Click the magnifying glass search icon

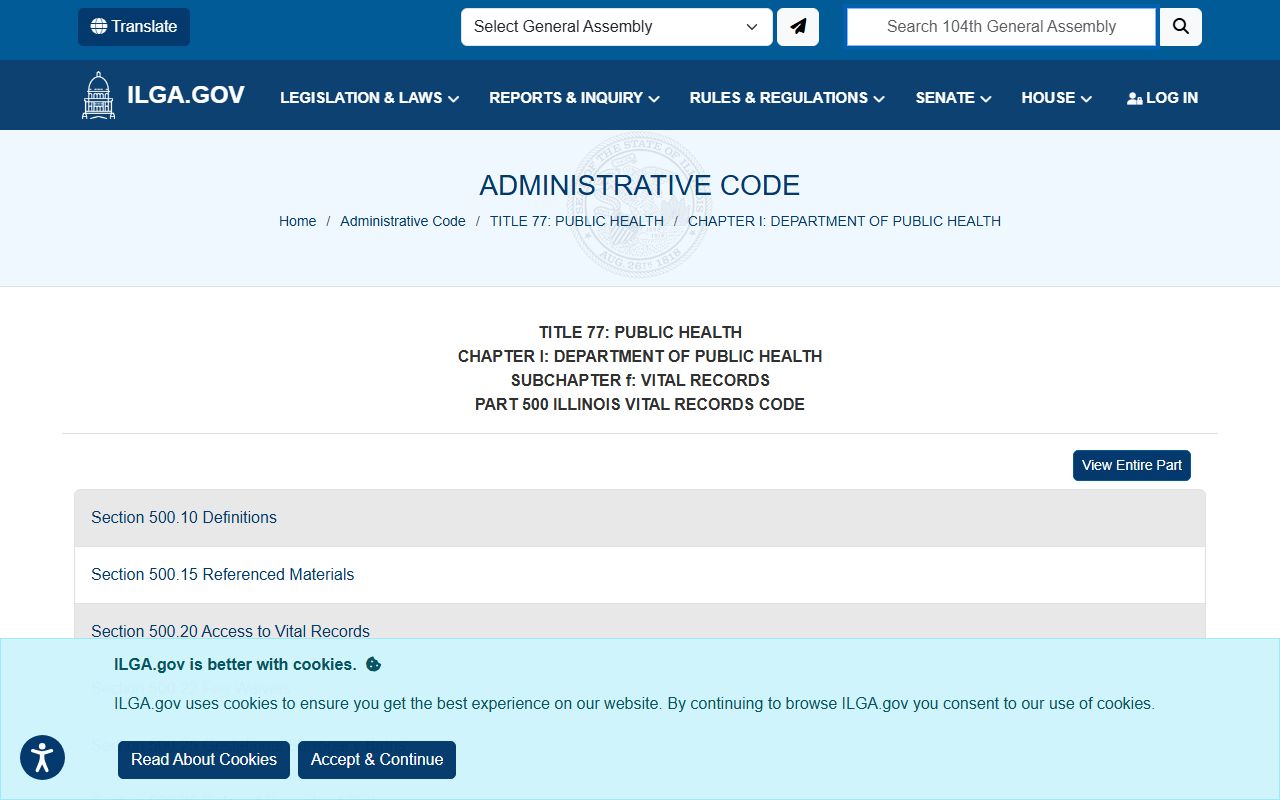click(1181, 27)
